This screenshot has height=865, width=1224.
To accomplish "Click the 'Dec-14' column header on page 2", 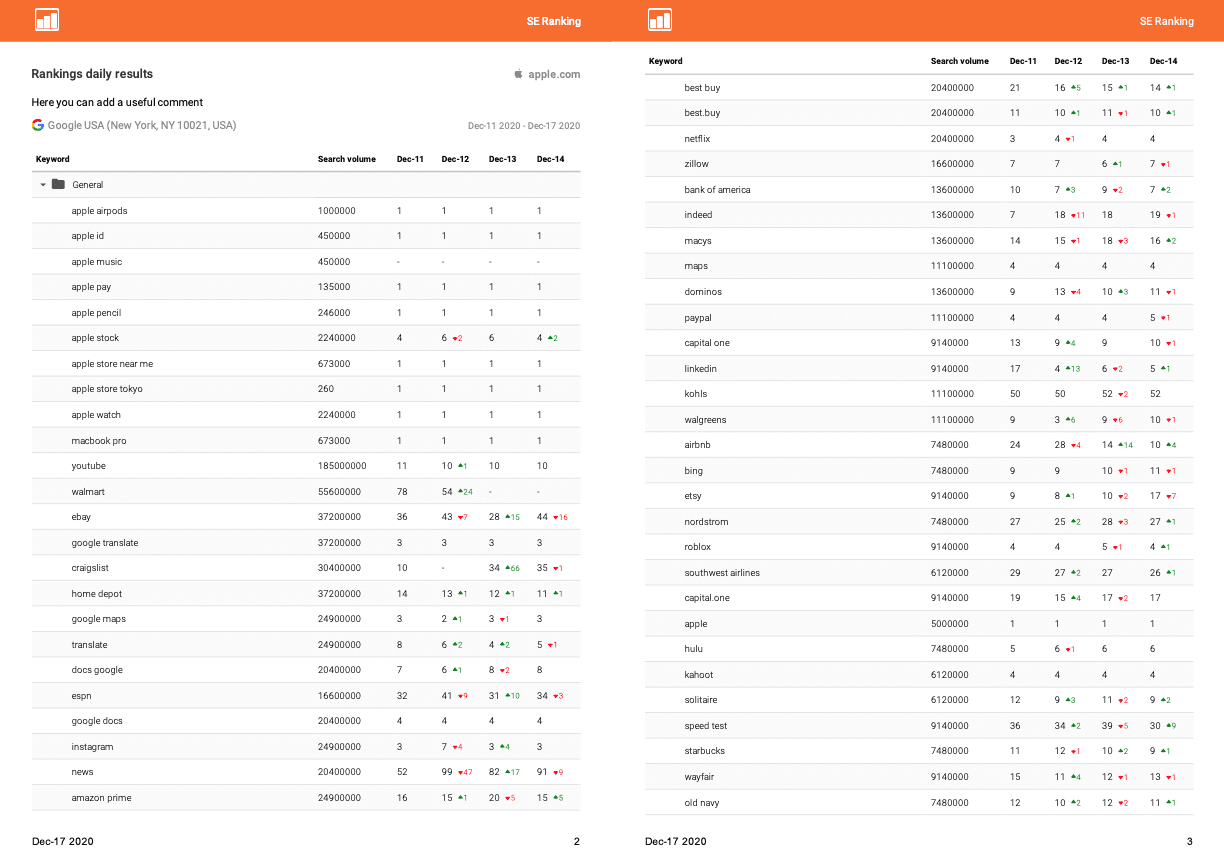I will (551, 159).
